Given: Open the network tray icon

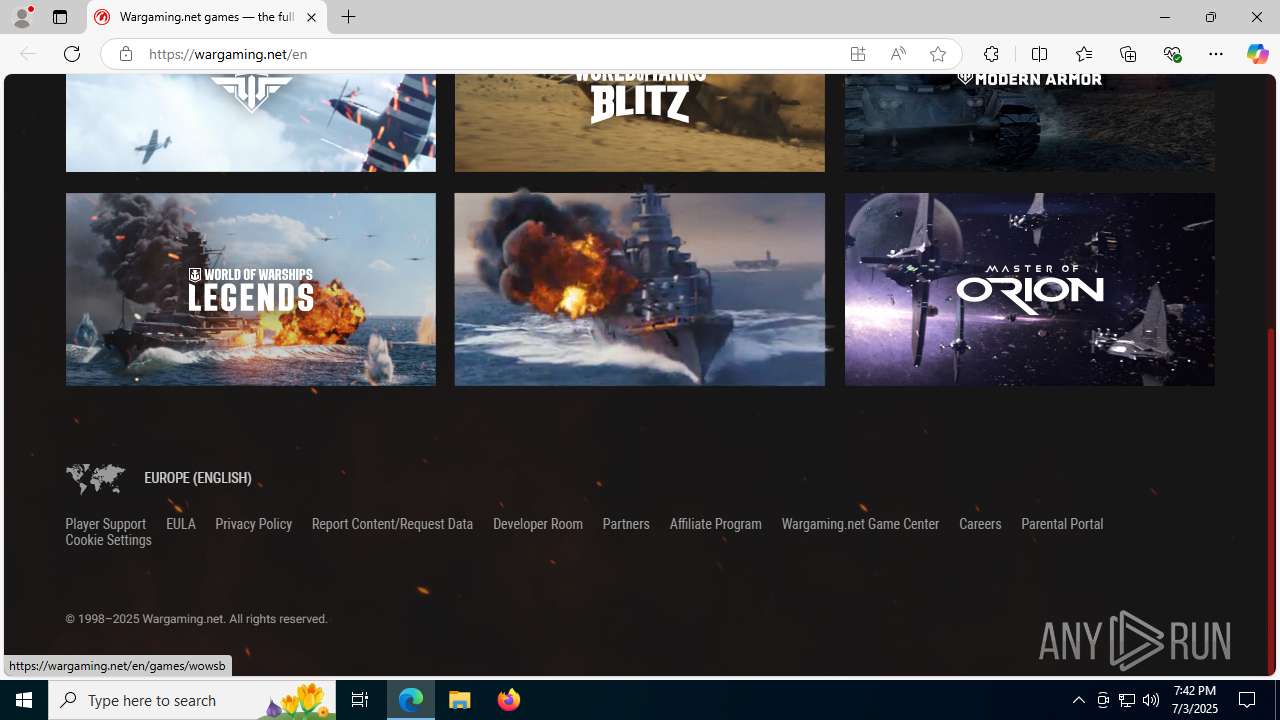Looking at the screenshot, I should (1127, 700).
